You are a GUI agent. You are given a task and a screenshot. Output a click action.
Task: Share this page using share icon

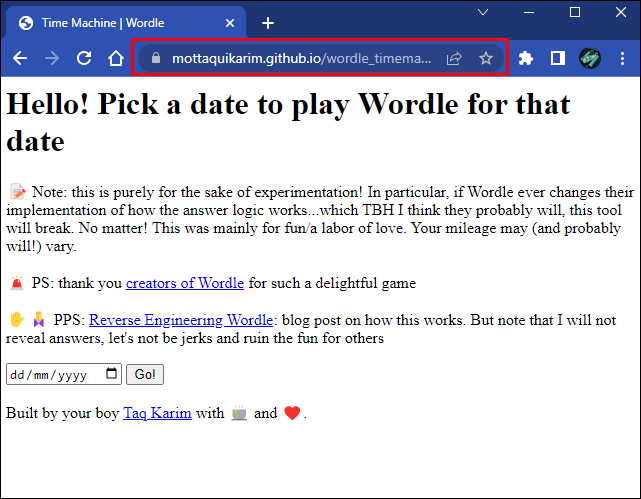(454, 58)
